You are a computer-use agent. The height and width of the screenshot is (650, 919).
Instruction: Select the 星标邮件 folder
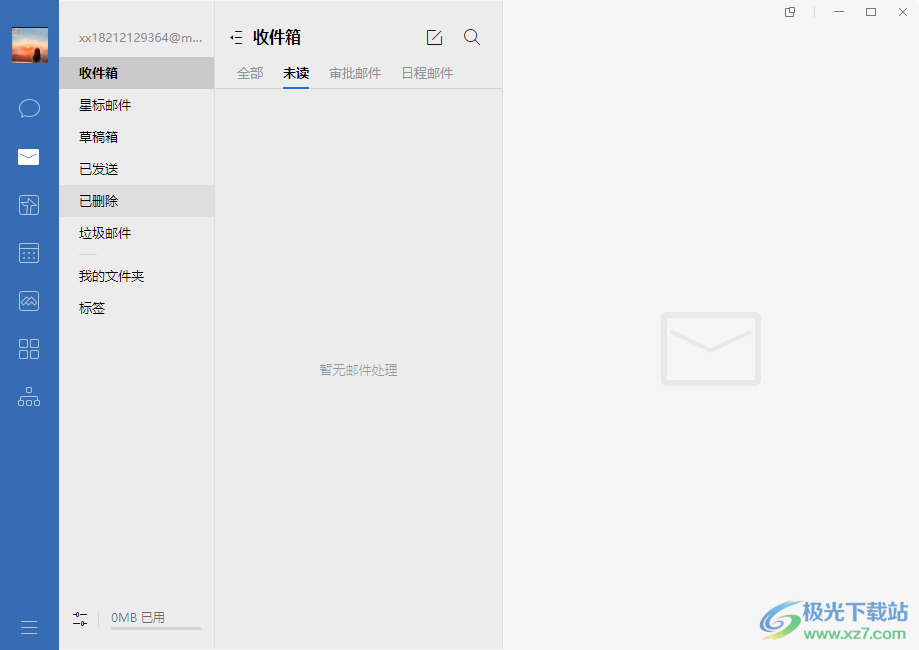pos(103,105)
